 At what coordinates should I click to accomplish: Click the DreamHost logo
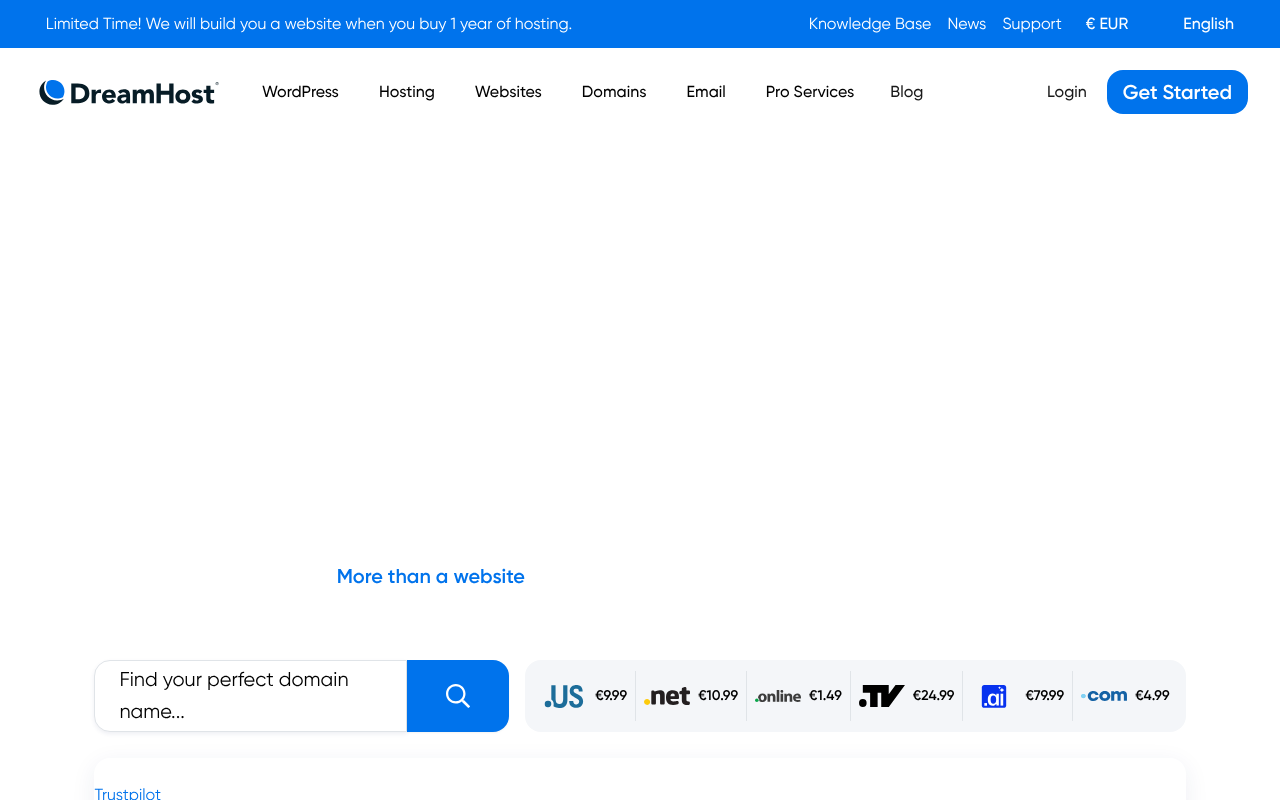tap(128, 92)
